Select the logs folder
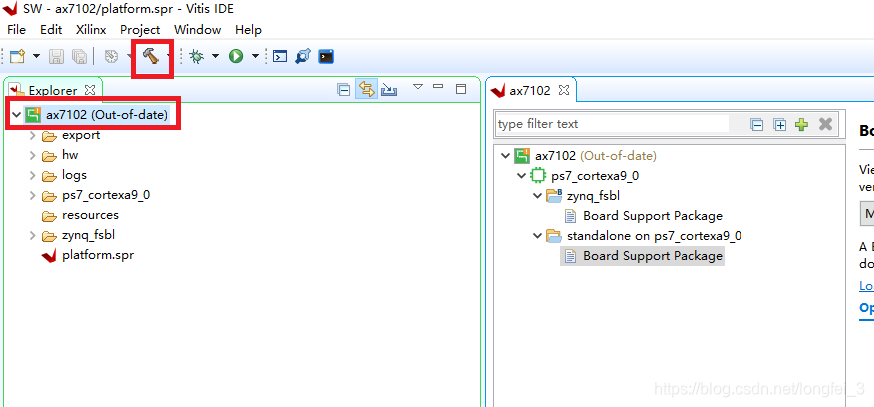 tap(75, 175)
